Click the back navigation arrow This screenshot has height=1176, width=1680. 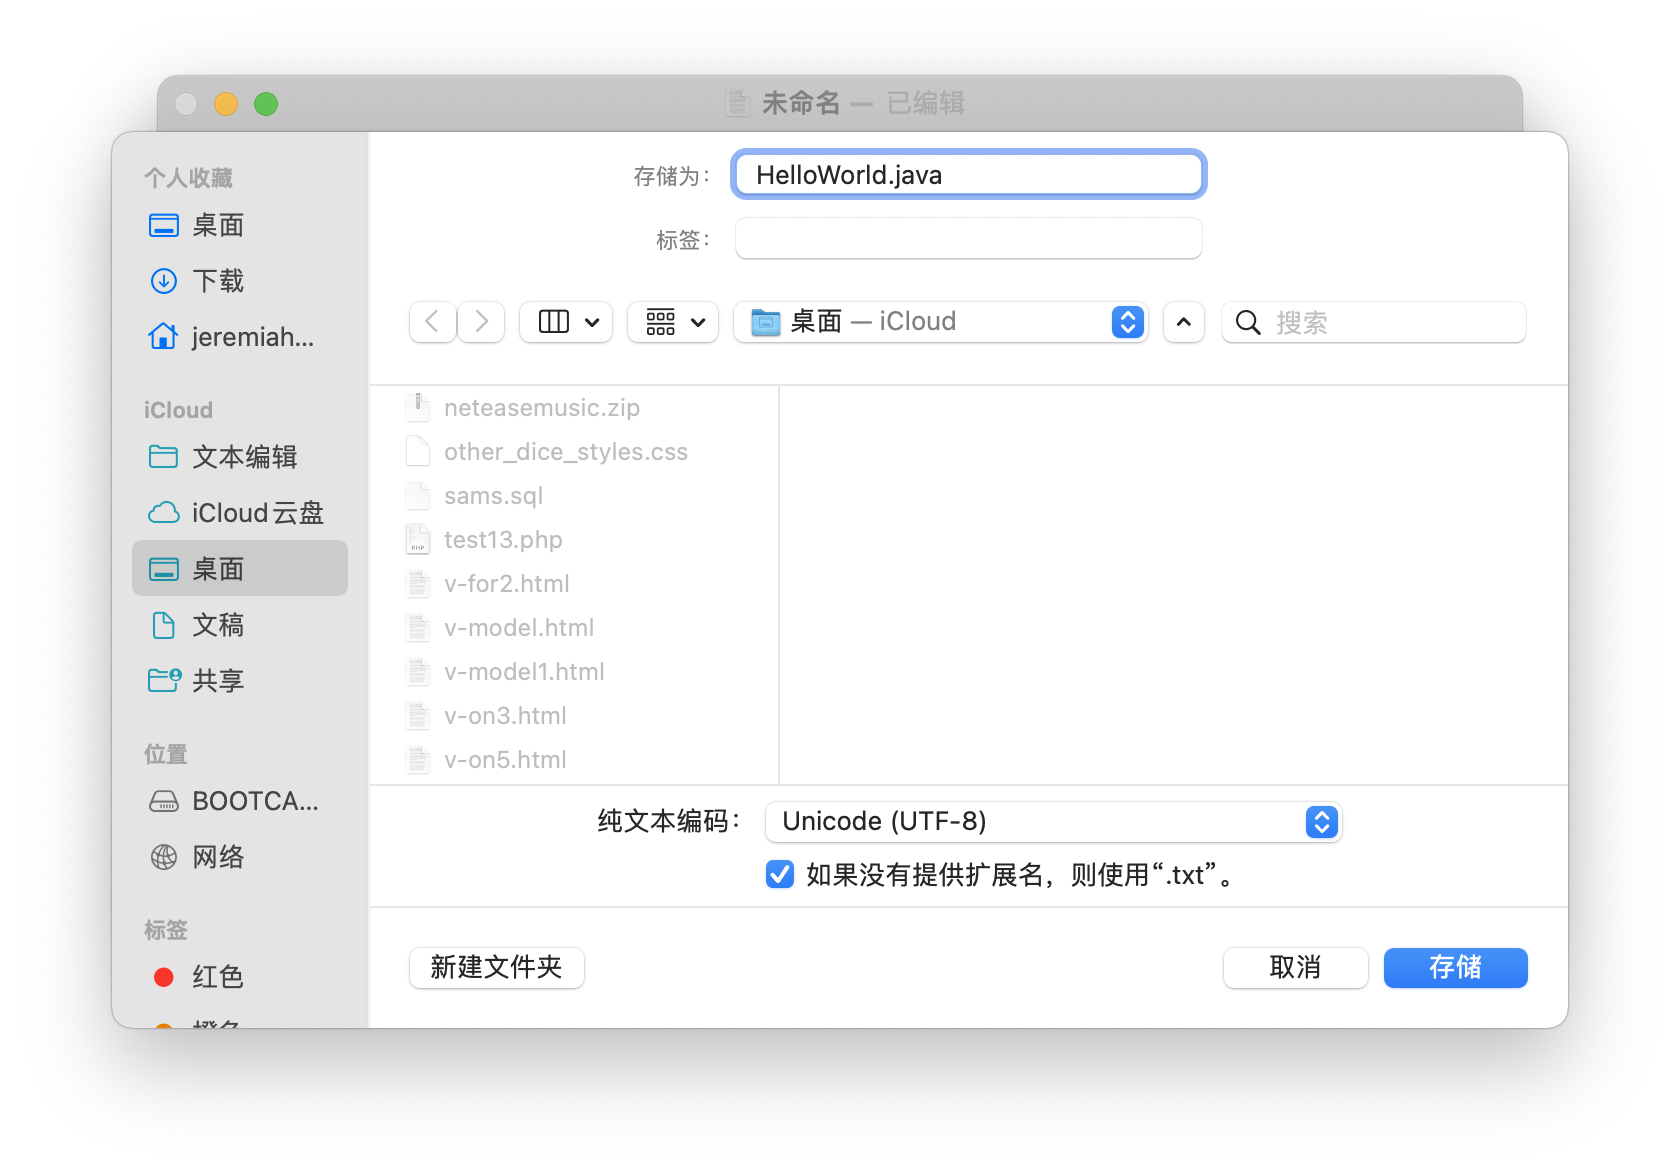coord(433,322)
